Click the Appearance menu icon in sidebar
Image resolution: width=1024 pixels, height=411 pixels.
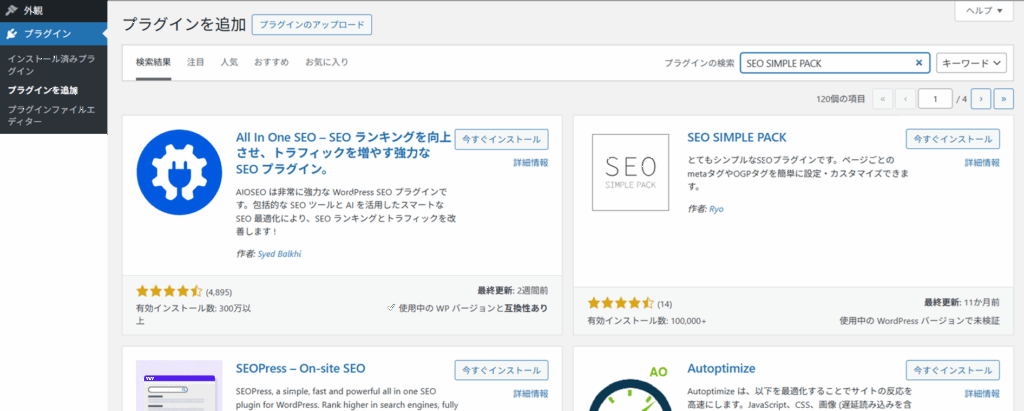point(11,9)
